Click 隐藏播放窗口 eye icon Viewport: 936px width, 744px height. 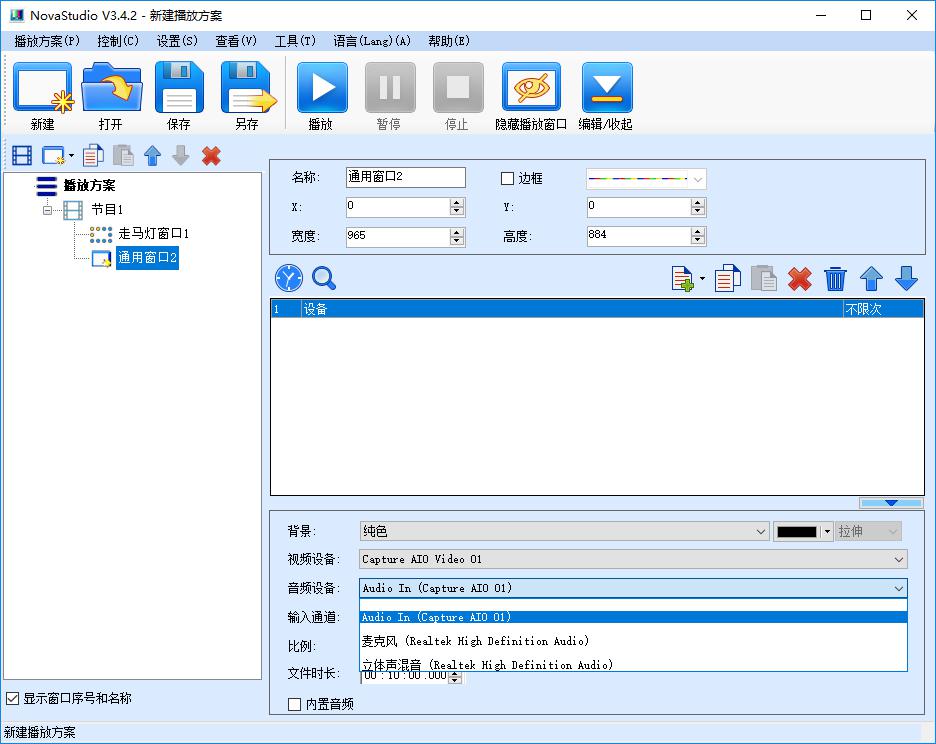click(x=530, y=89)
